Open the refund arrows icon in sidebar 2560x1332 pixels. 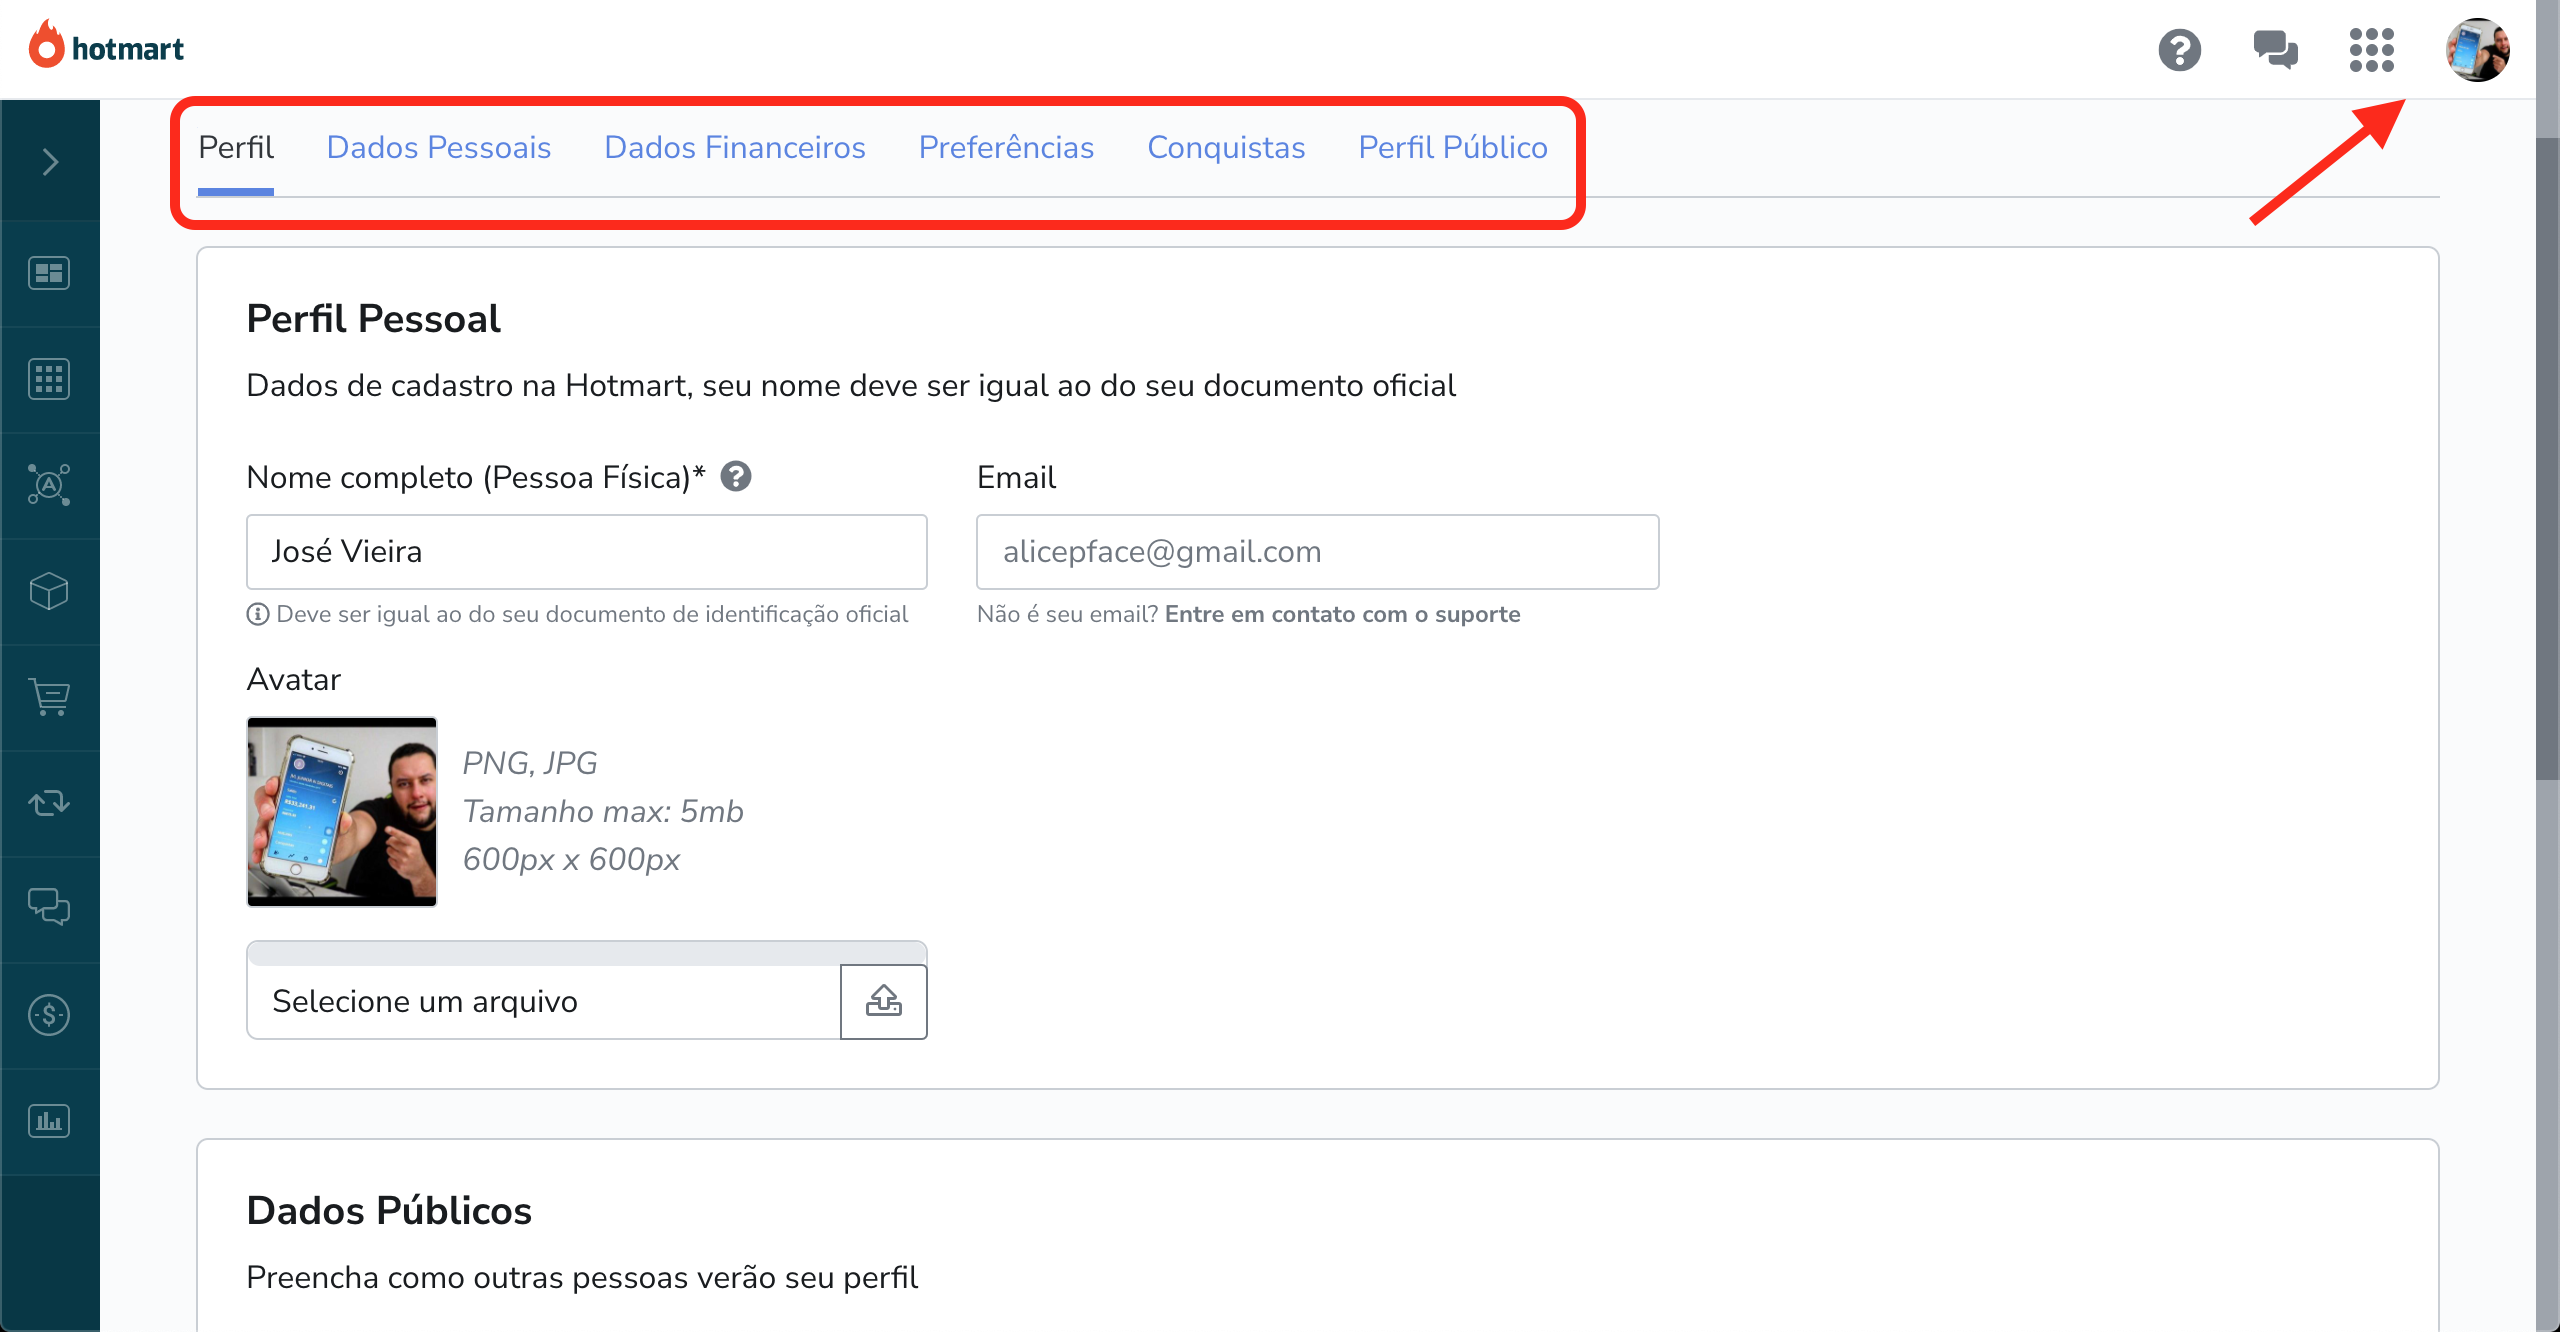tap(49, 803)
